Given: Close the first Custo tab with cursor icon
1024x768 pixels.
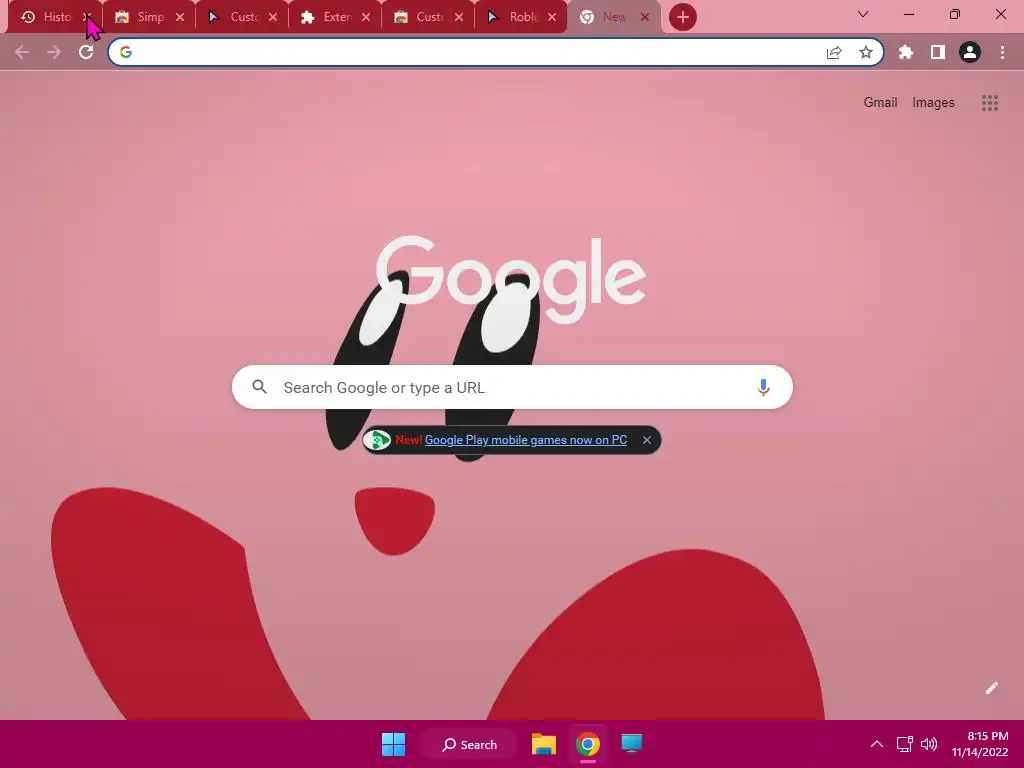Looking at the screenshot, I should coord(273,17).
